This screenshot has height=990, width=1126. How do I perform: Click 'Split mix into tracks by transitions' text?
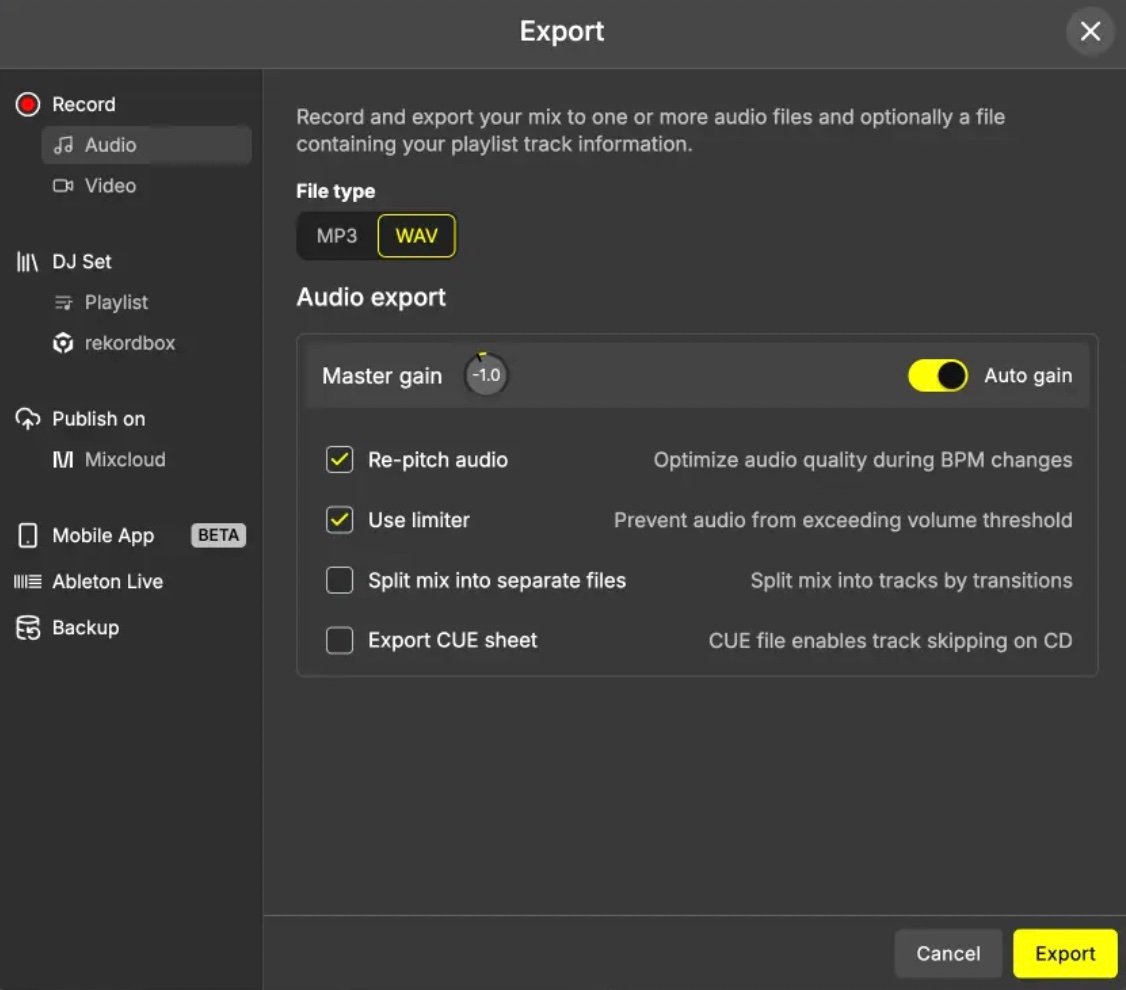[911, 581]
